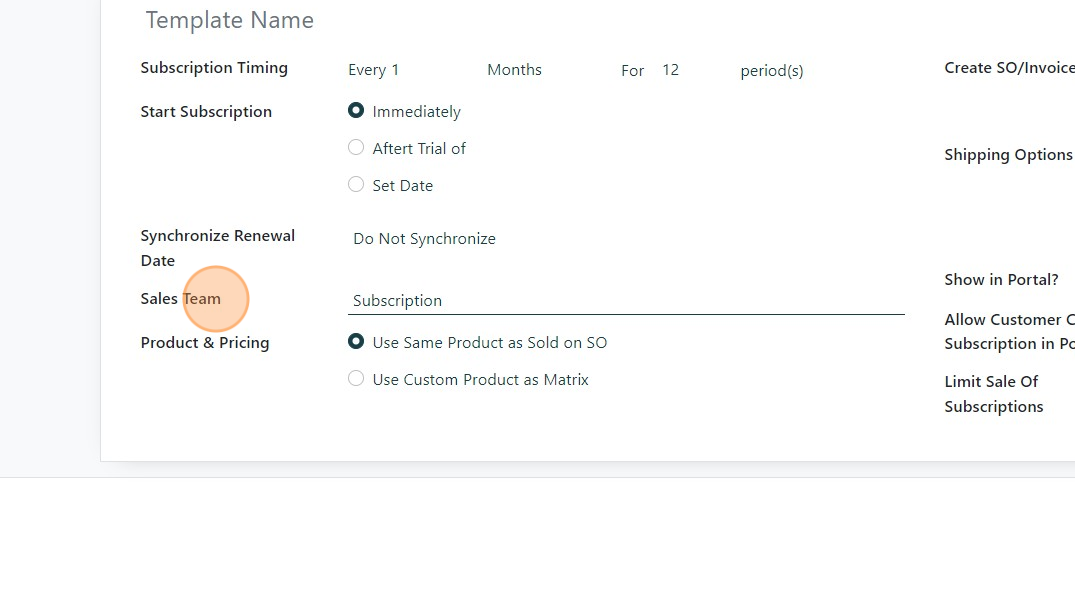Click the Sales Team field label
The image size is (1075, 601).
pos(181,299)
